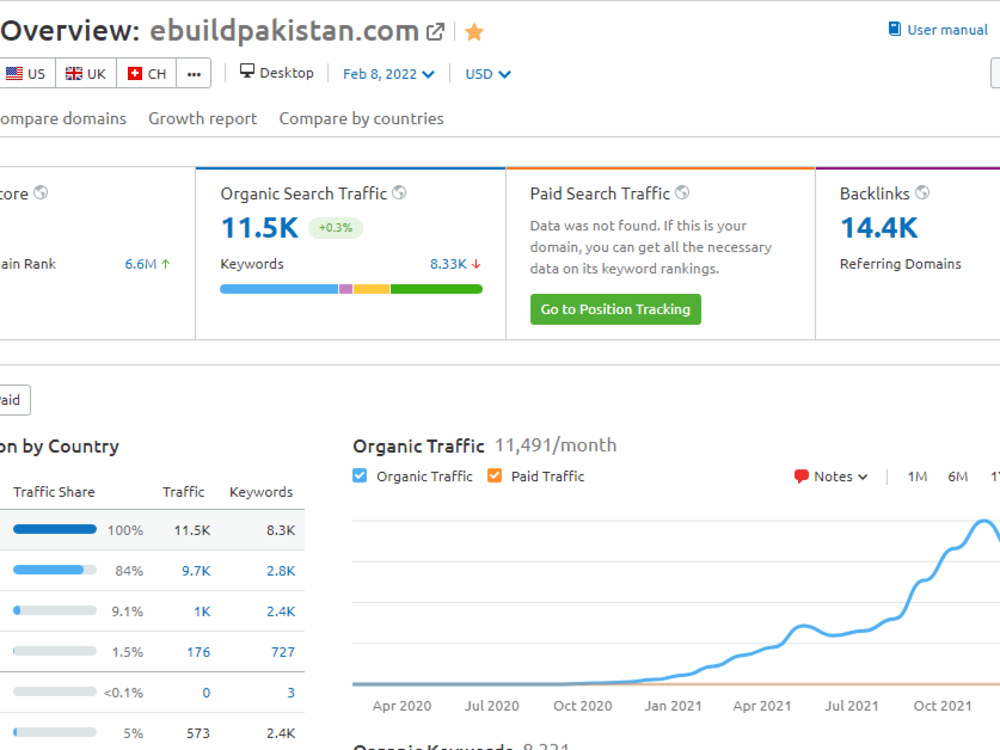Open Authority Score globe info icon

[x=41, y=193]
